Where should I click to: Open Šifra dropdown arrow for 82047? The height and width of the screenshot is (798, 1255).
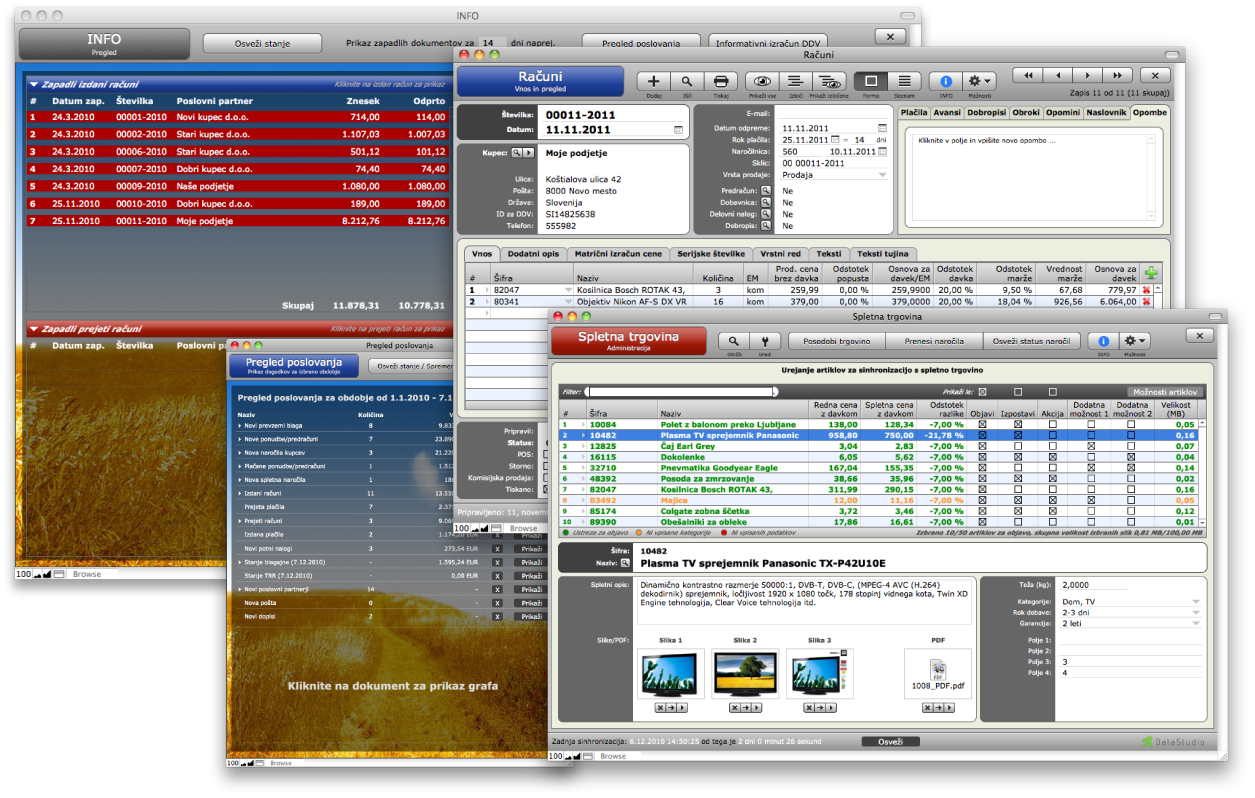568,289
